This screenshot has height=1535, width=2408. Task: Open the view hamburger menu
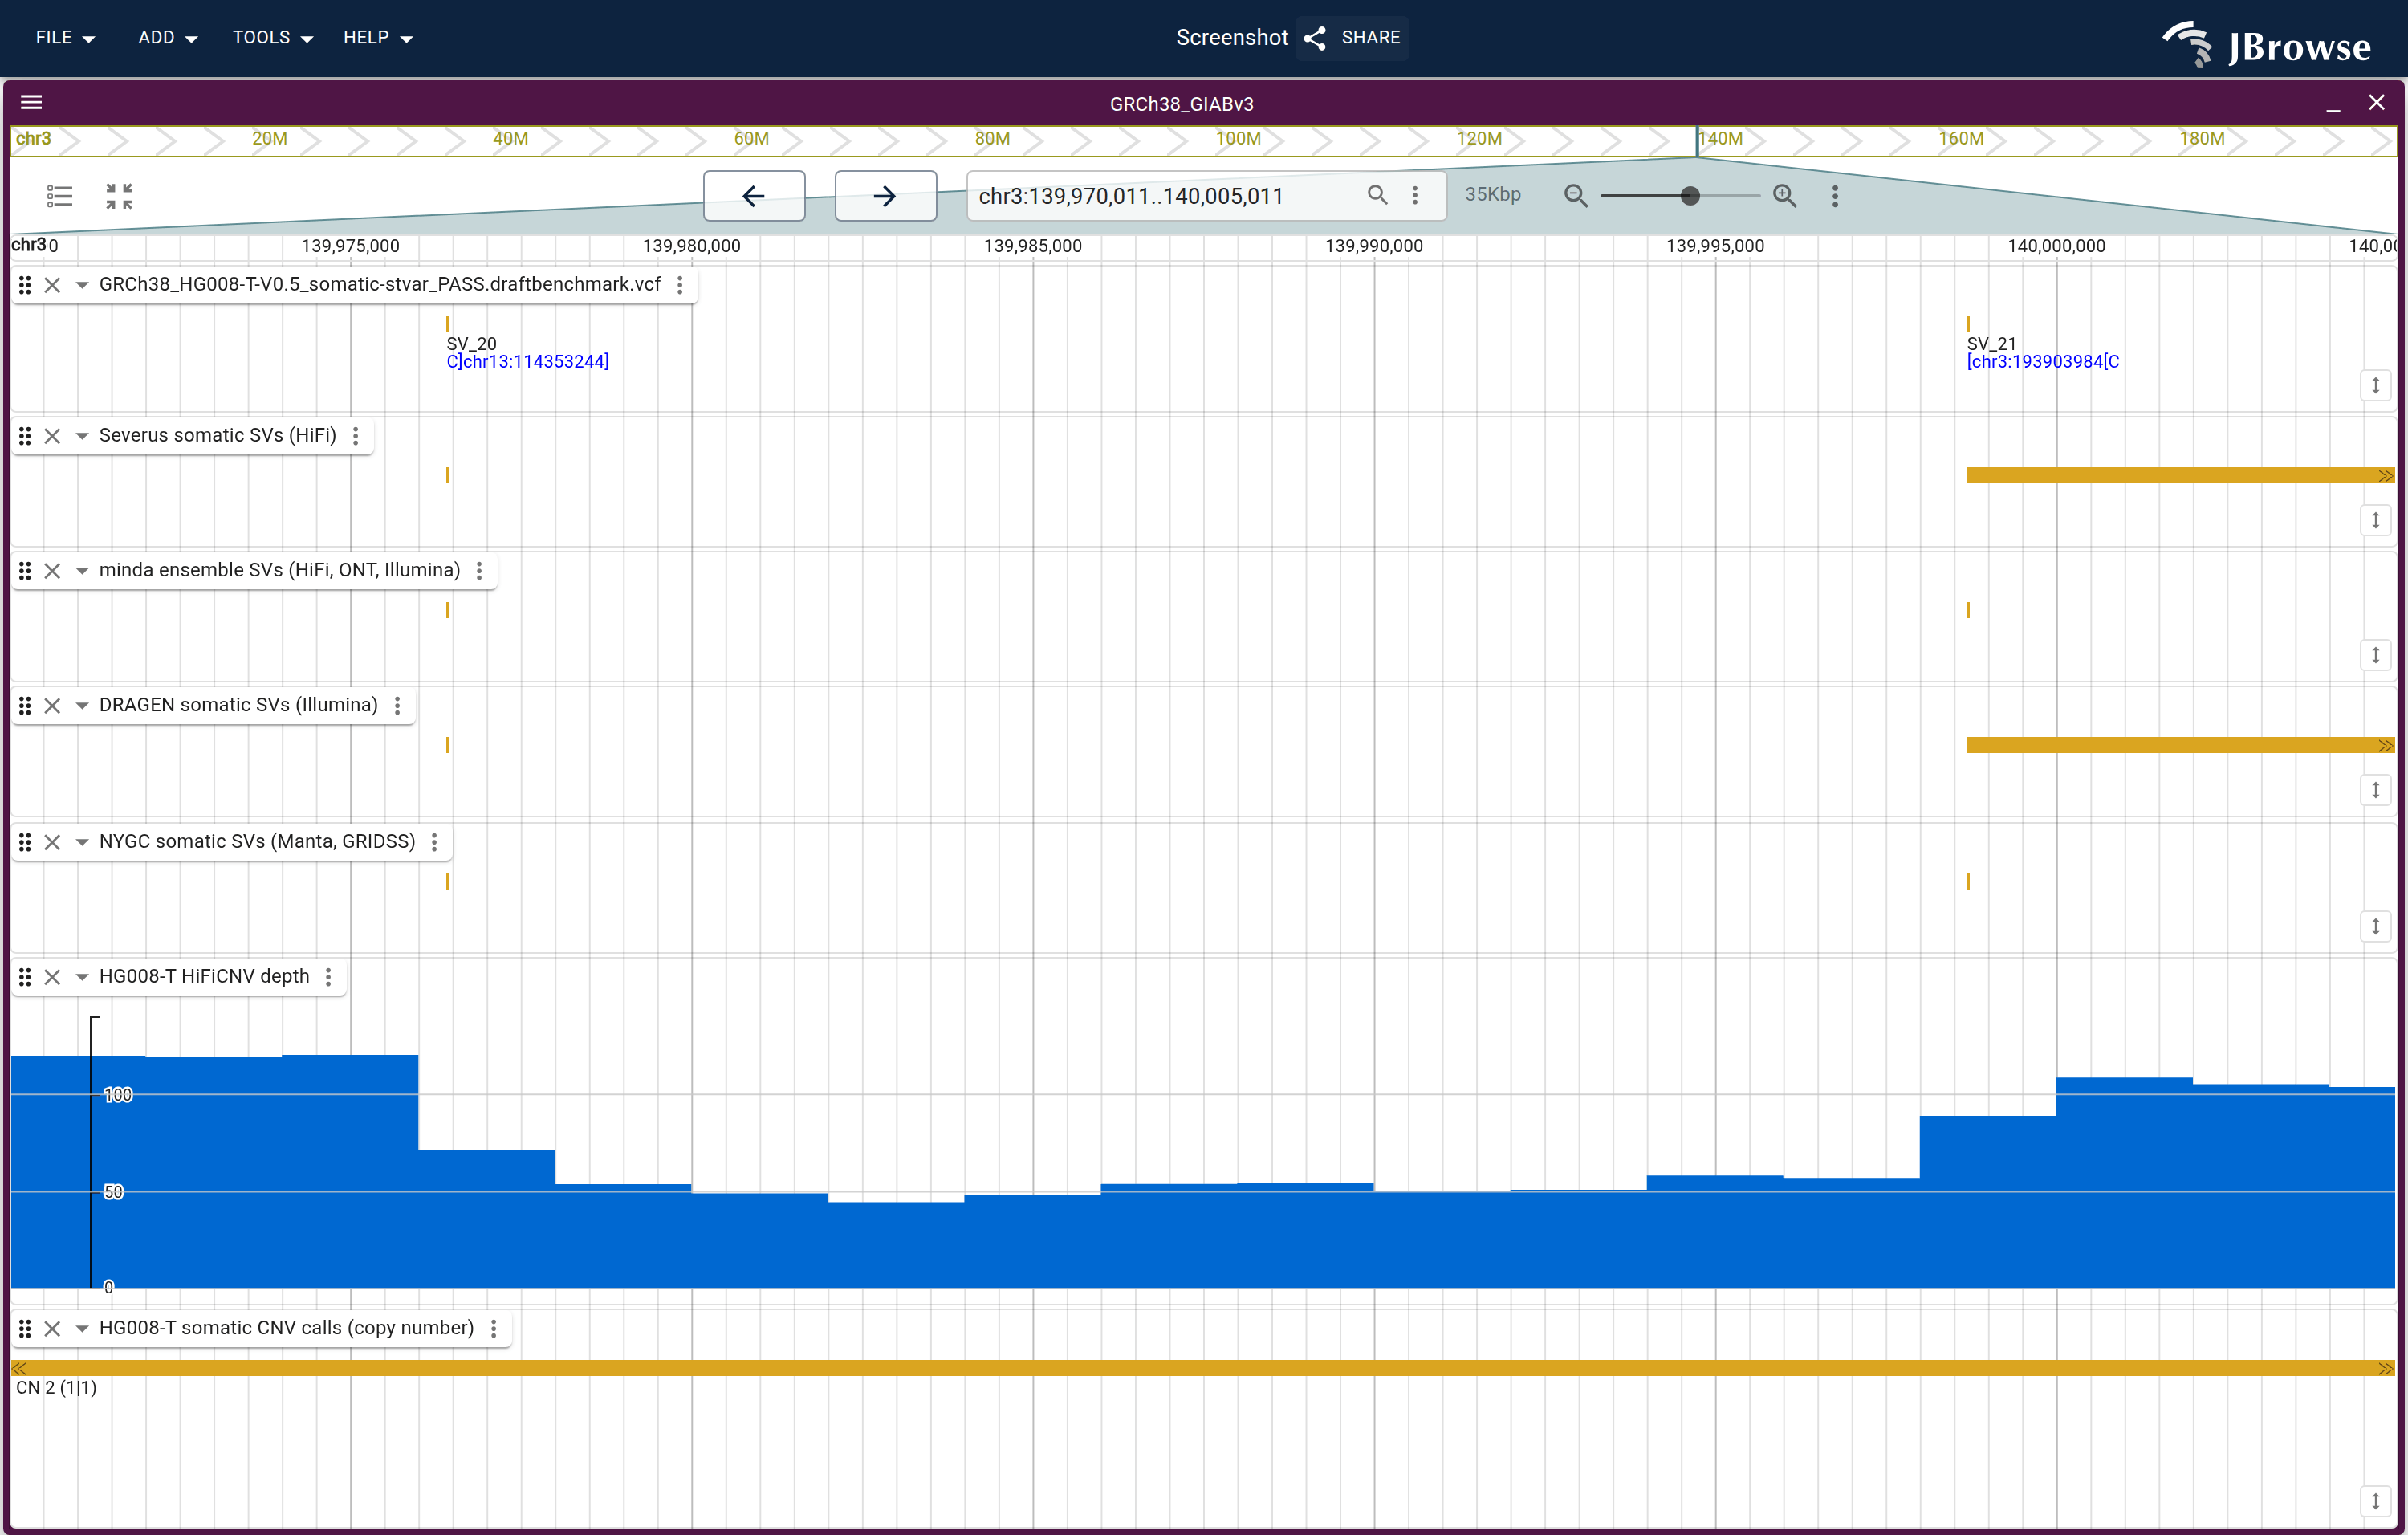[x=31, y=102]
